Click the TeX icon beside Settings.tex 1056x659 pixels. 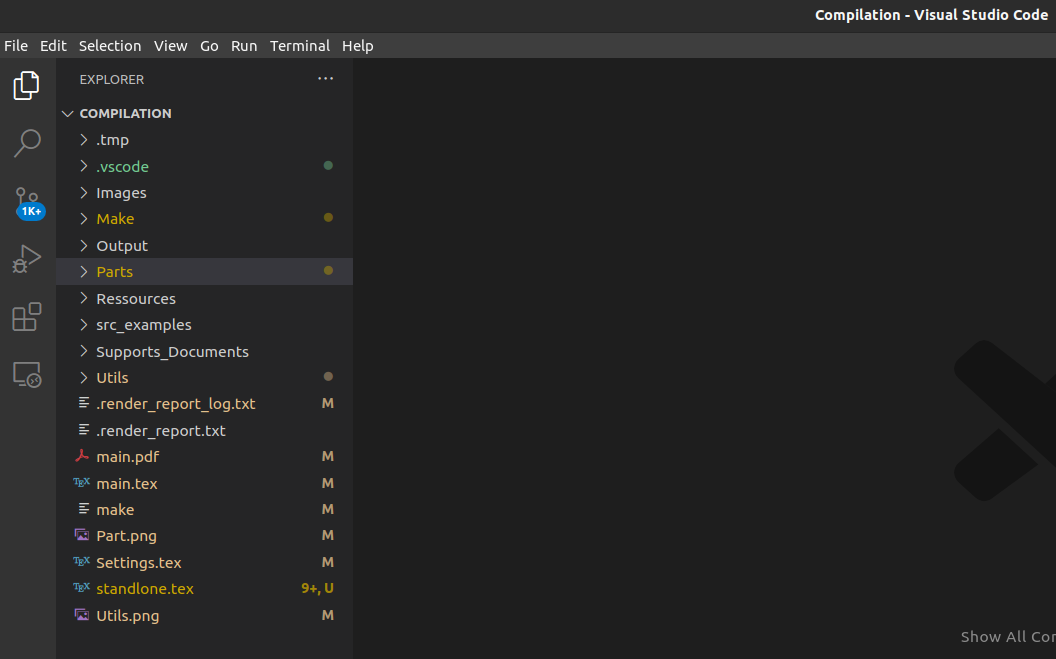coord(81,561)
